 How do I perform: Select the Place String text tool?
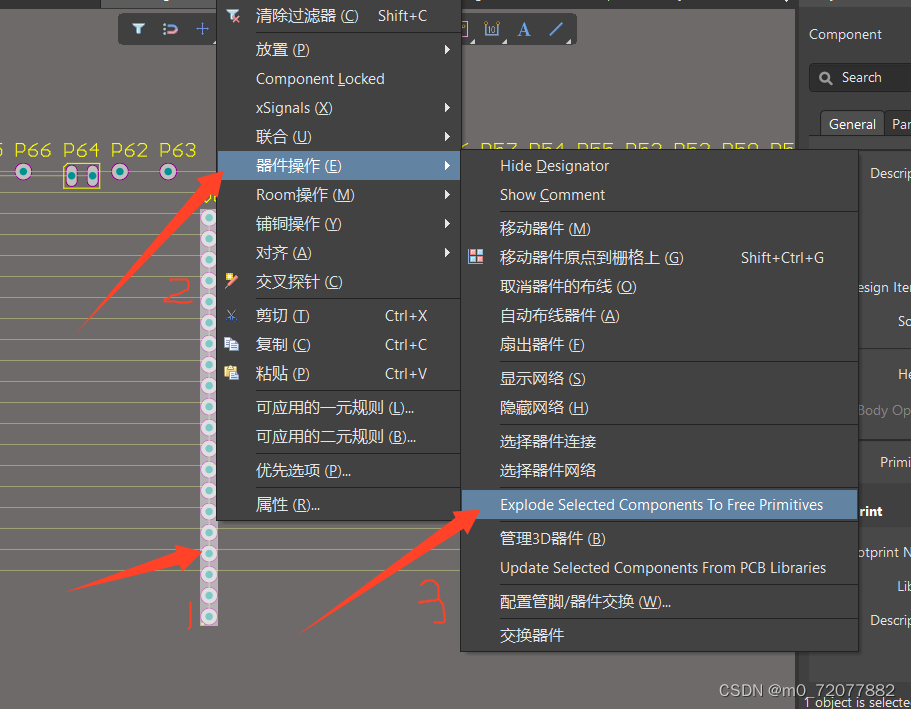[524, 29]
